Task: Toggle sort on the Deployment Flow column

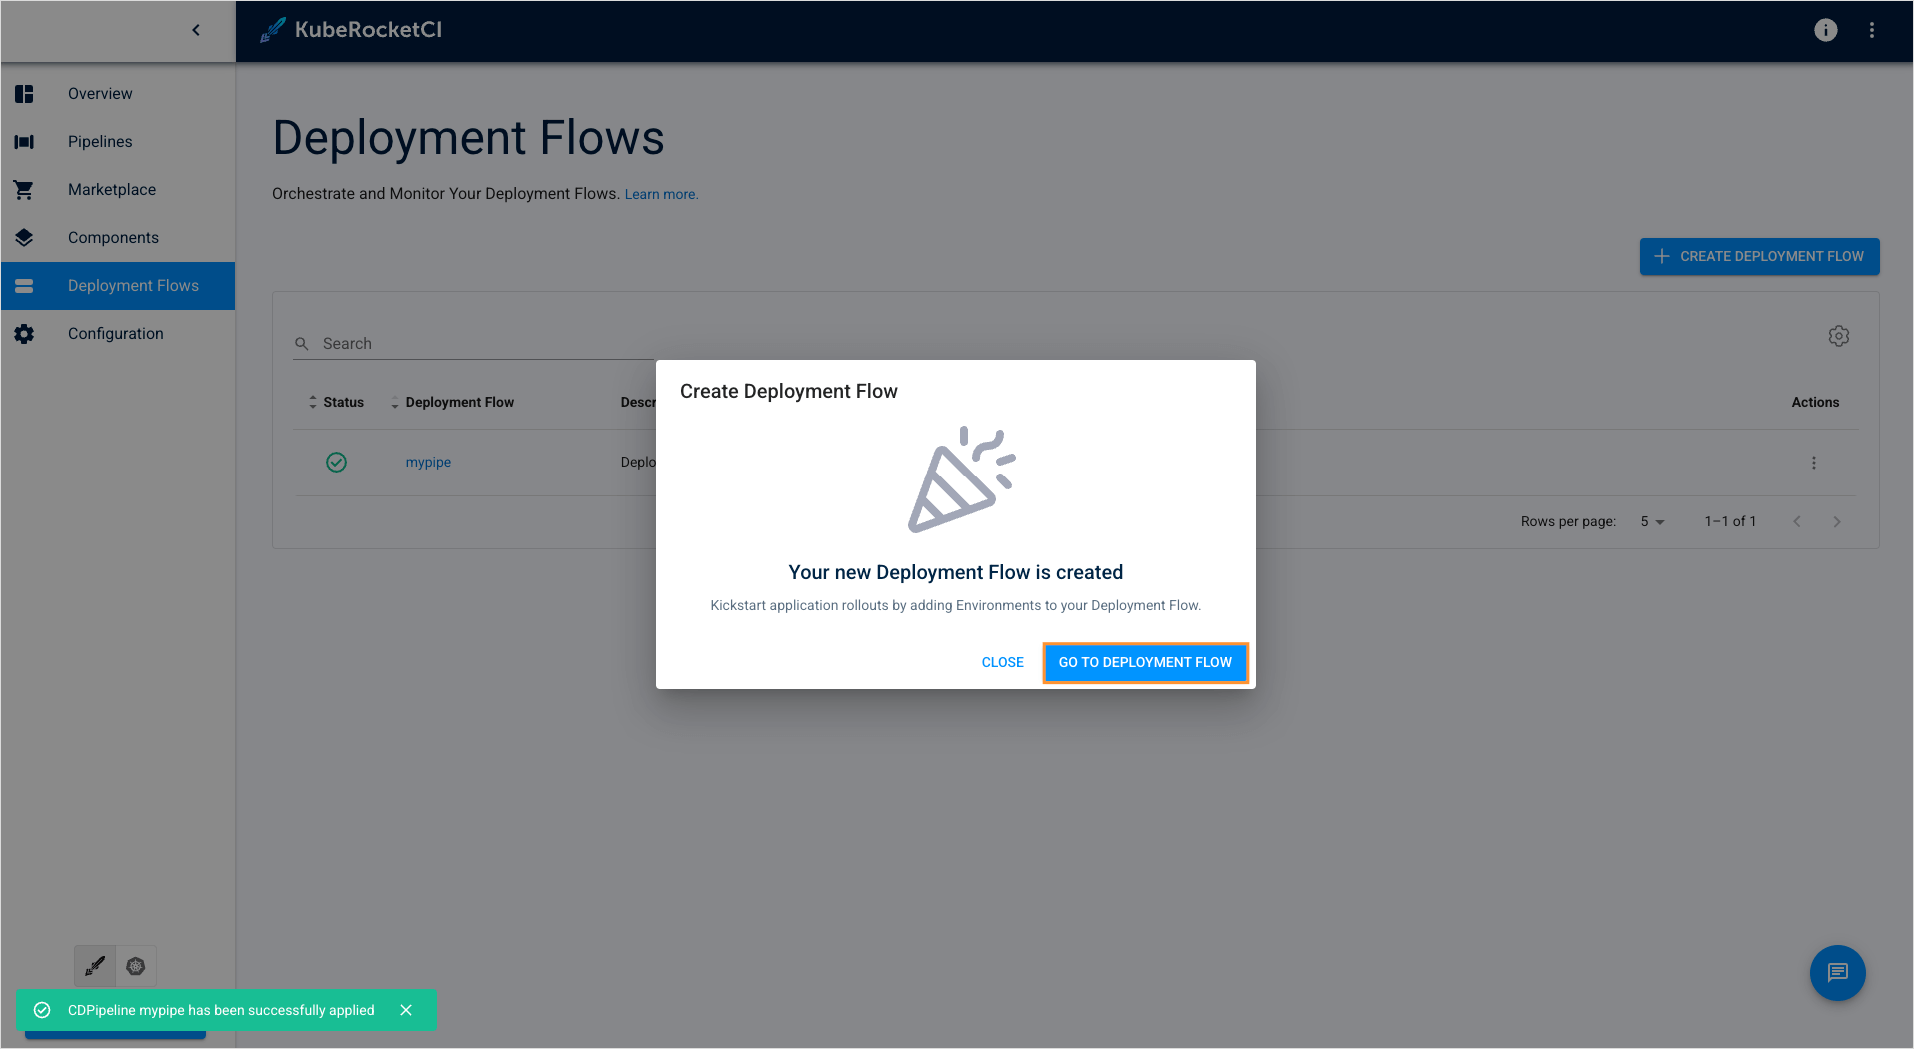Action: coord(394,401)
